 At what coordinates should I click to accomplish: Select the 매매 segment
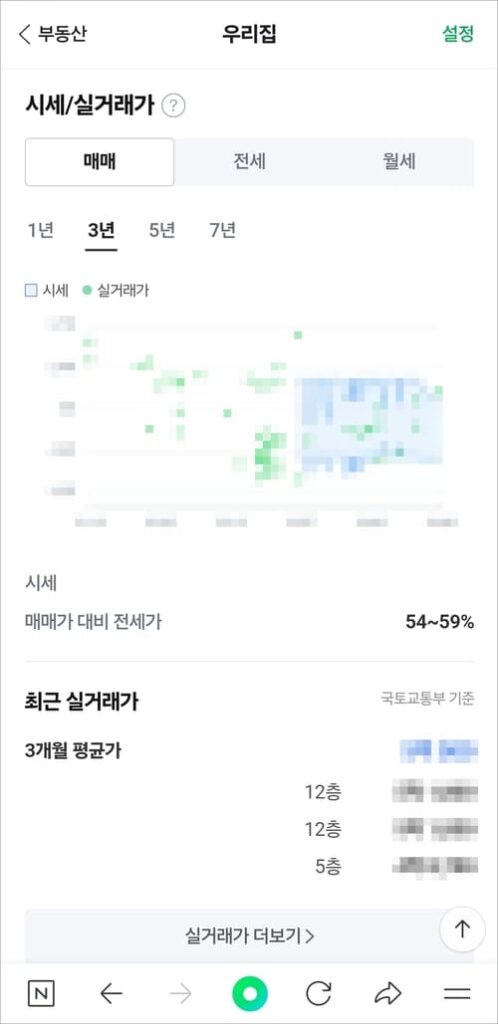(100, 162)
